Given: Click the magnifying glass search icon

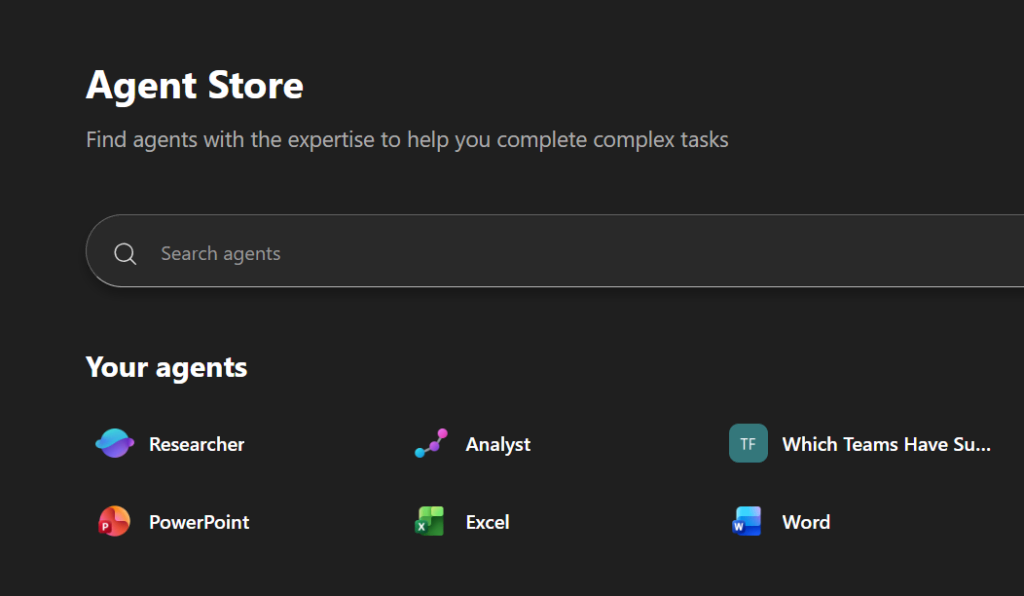Looking at the screenshot, I should click(125, 253).
